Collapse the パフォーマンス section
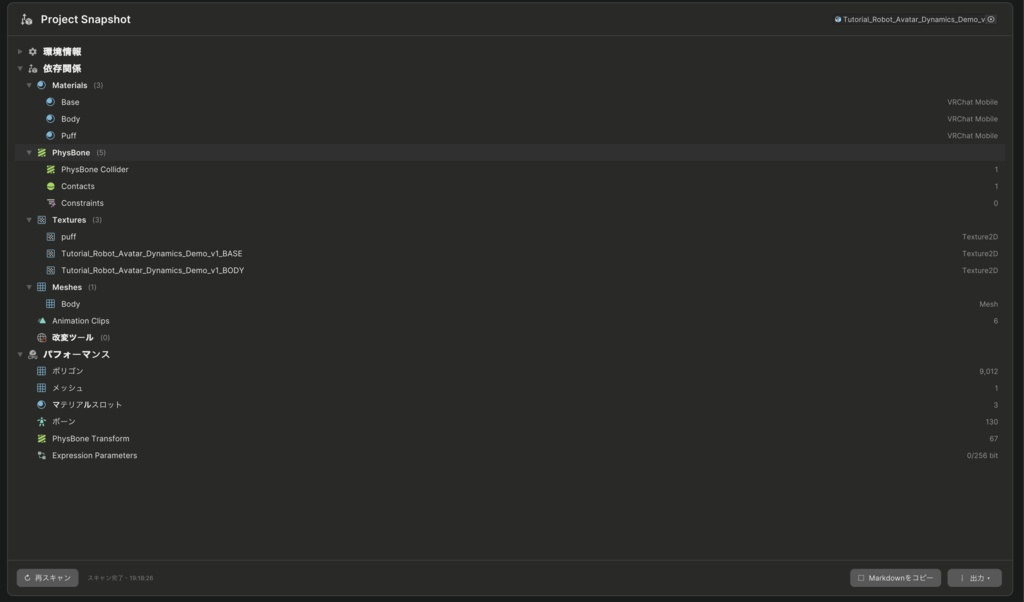This screenshot has height=602, width=1024. pos(20,355)
